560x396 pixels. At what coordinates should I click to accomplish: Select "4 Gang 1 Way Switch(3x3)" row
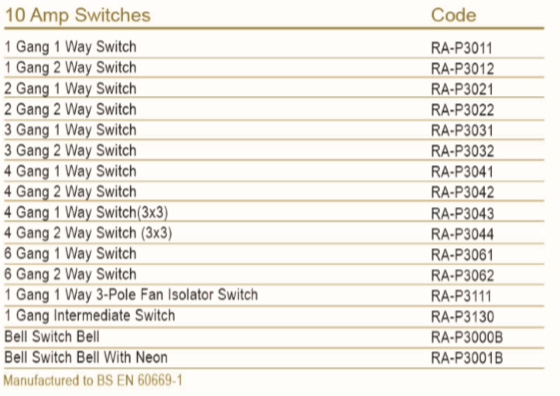[274, 212]
